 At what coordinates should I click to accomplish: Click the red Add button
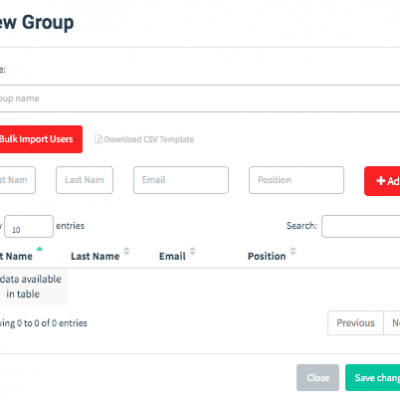point(382,181)
